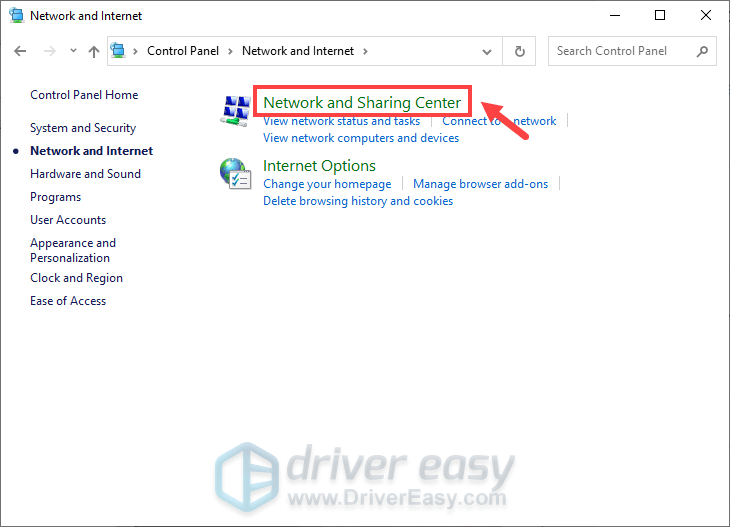Viewport: 730px width, 527px height.
Task: Click the search magnifier icon
Action: click(703, 51)
